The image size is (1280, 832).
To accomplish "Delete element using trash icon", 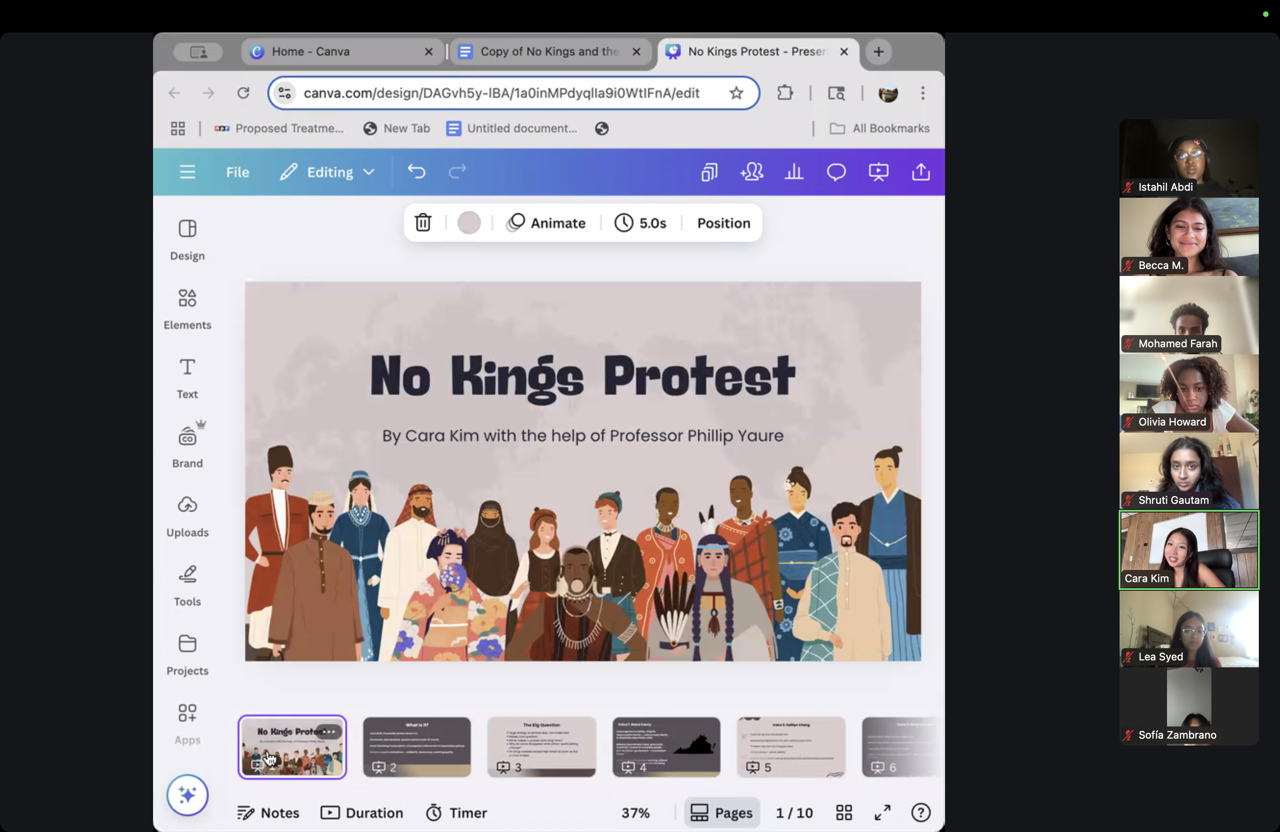I will pos(423,223).
